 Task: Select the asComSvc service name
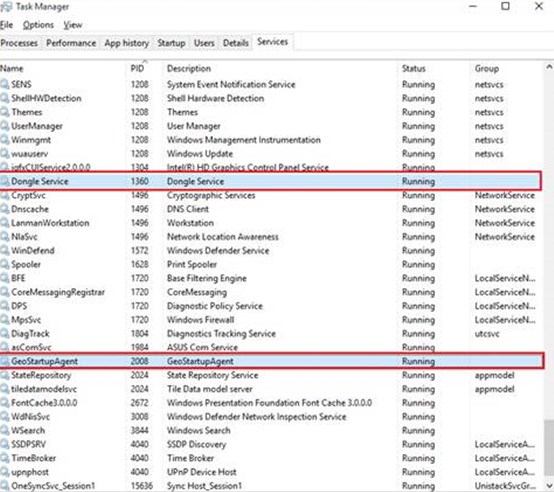point(31,347)
